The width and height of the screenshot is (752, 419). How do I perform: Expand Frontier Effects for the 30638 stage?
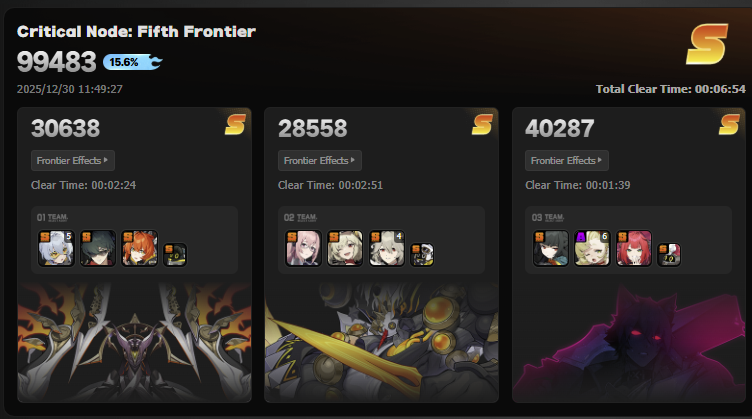pyautogui.click(x=73, y=161)
